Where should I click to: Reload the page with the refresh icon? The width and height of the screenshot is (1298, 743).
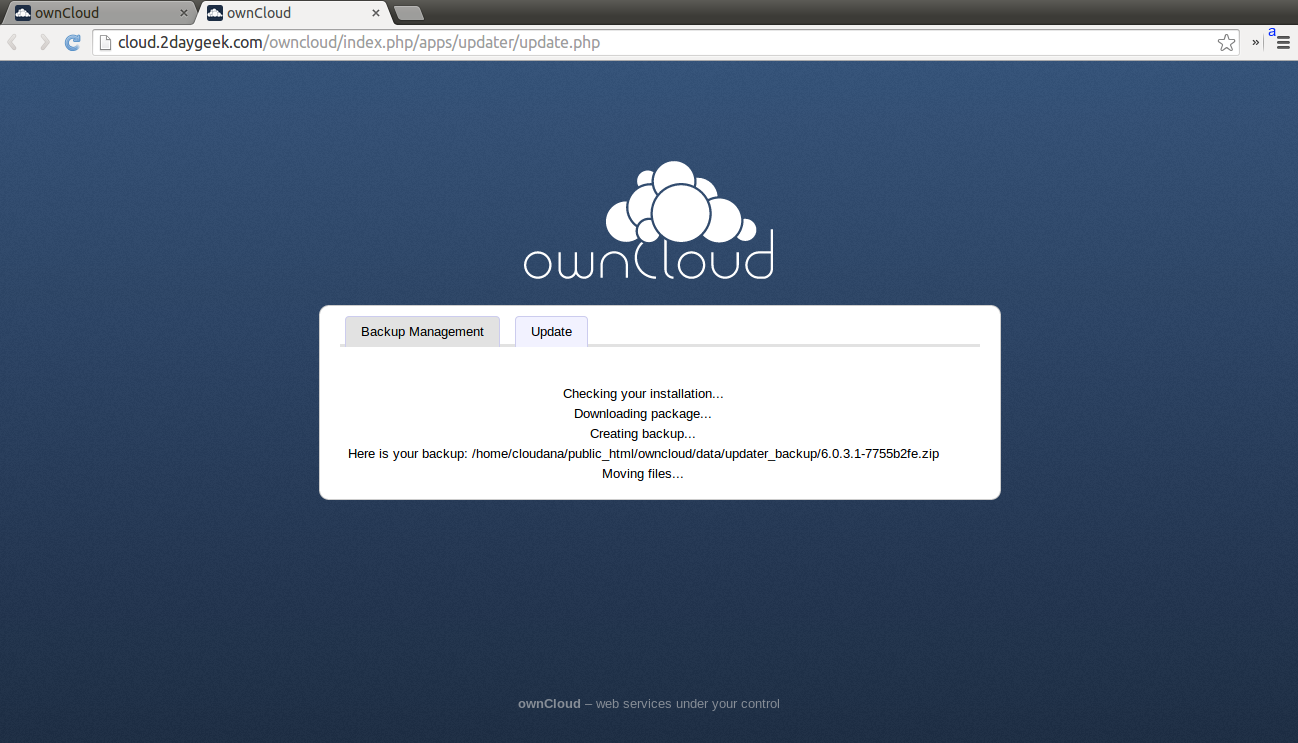(72, 42)
